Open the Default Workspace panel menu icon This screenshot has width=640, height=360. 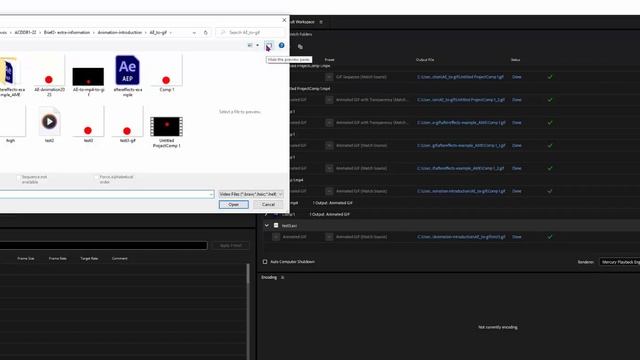pyautogui.click(x=321, y=22)
